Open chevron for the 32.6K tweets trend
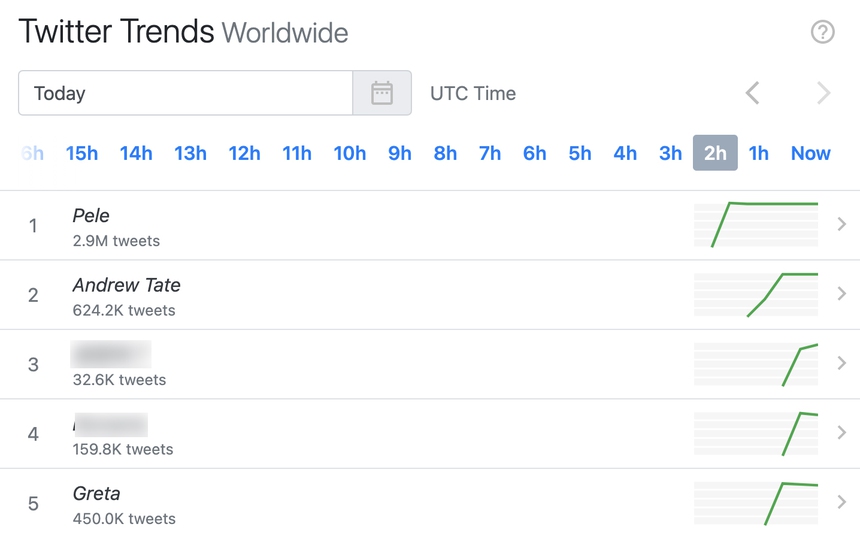This screenshot has height=533, width=860. pyautogui.click(x=841, y=364)
